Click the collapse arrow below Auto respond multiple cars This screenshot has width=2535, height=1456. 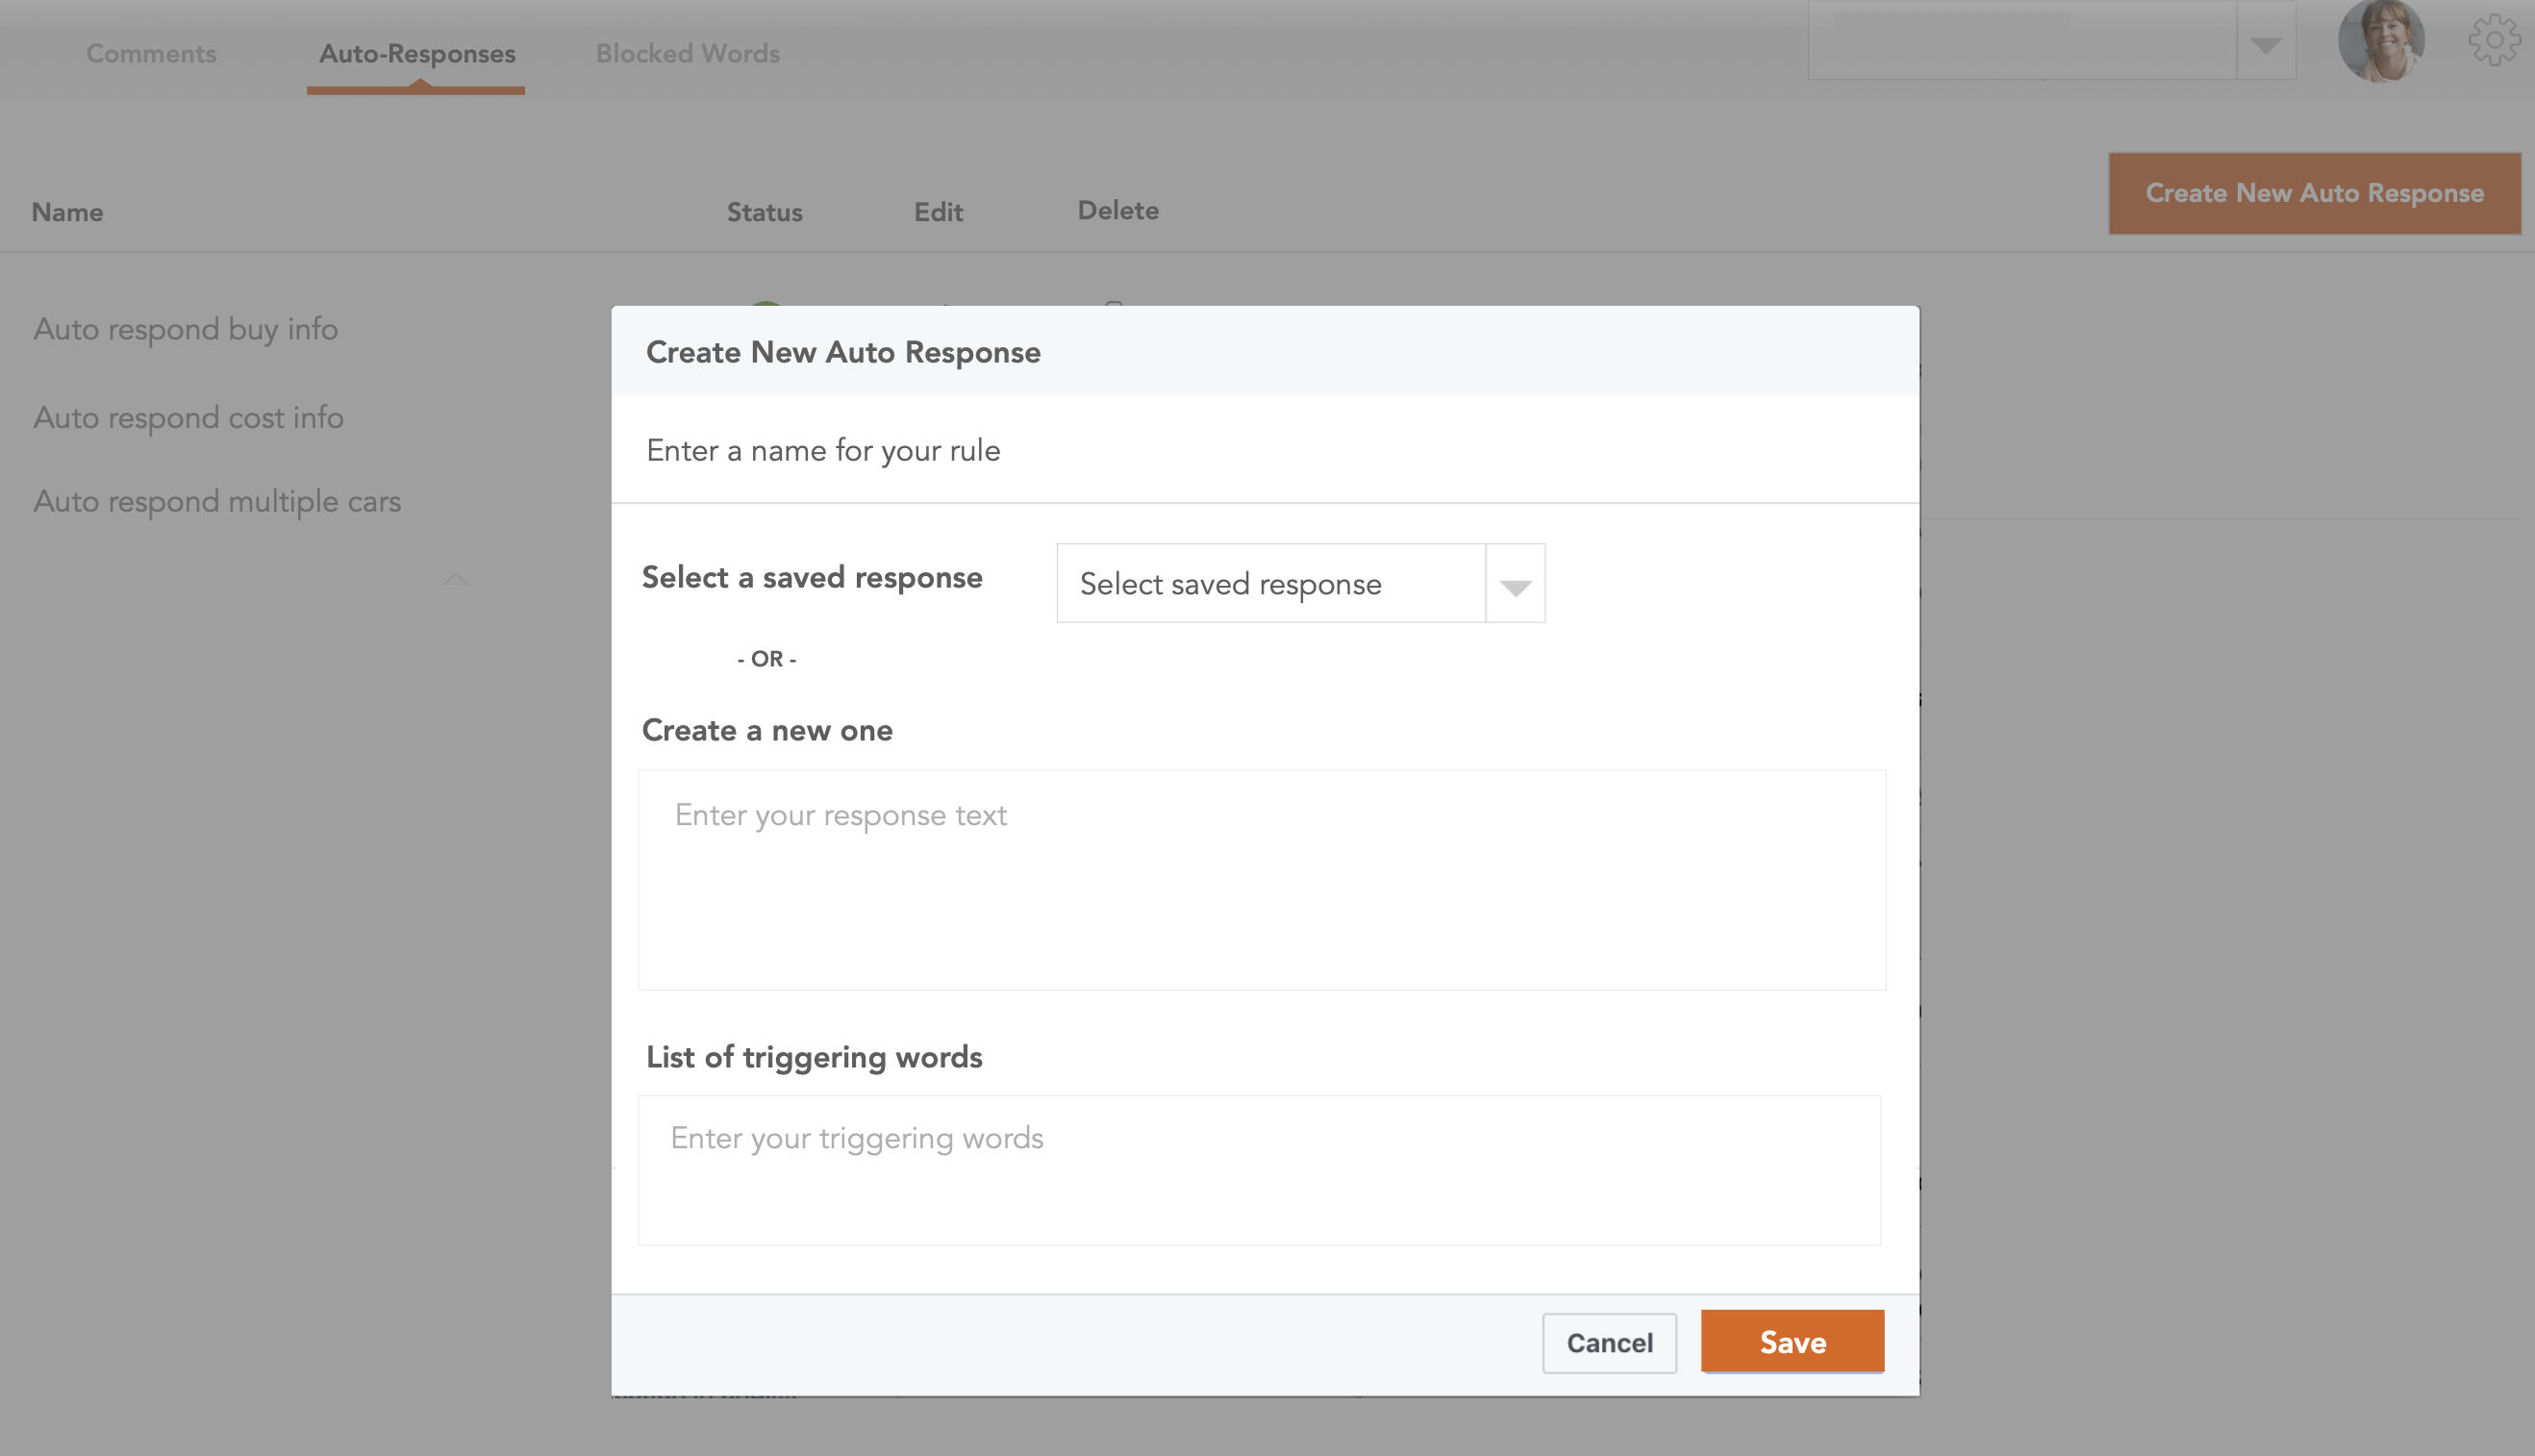point(456,580)
